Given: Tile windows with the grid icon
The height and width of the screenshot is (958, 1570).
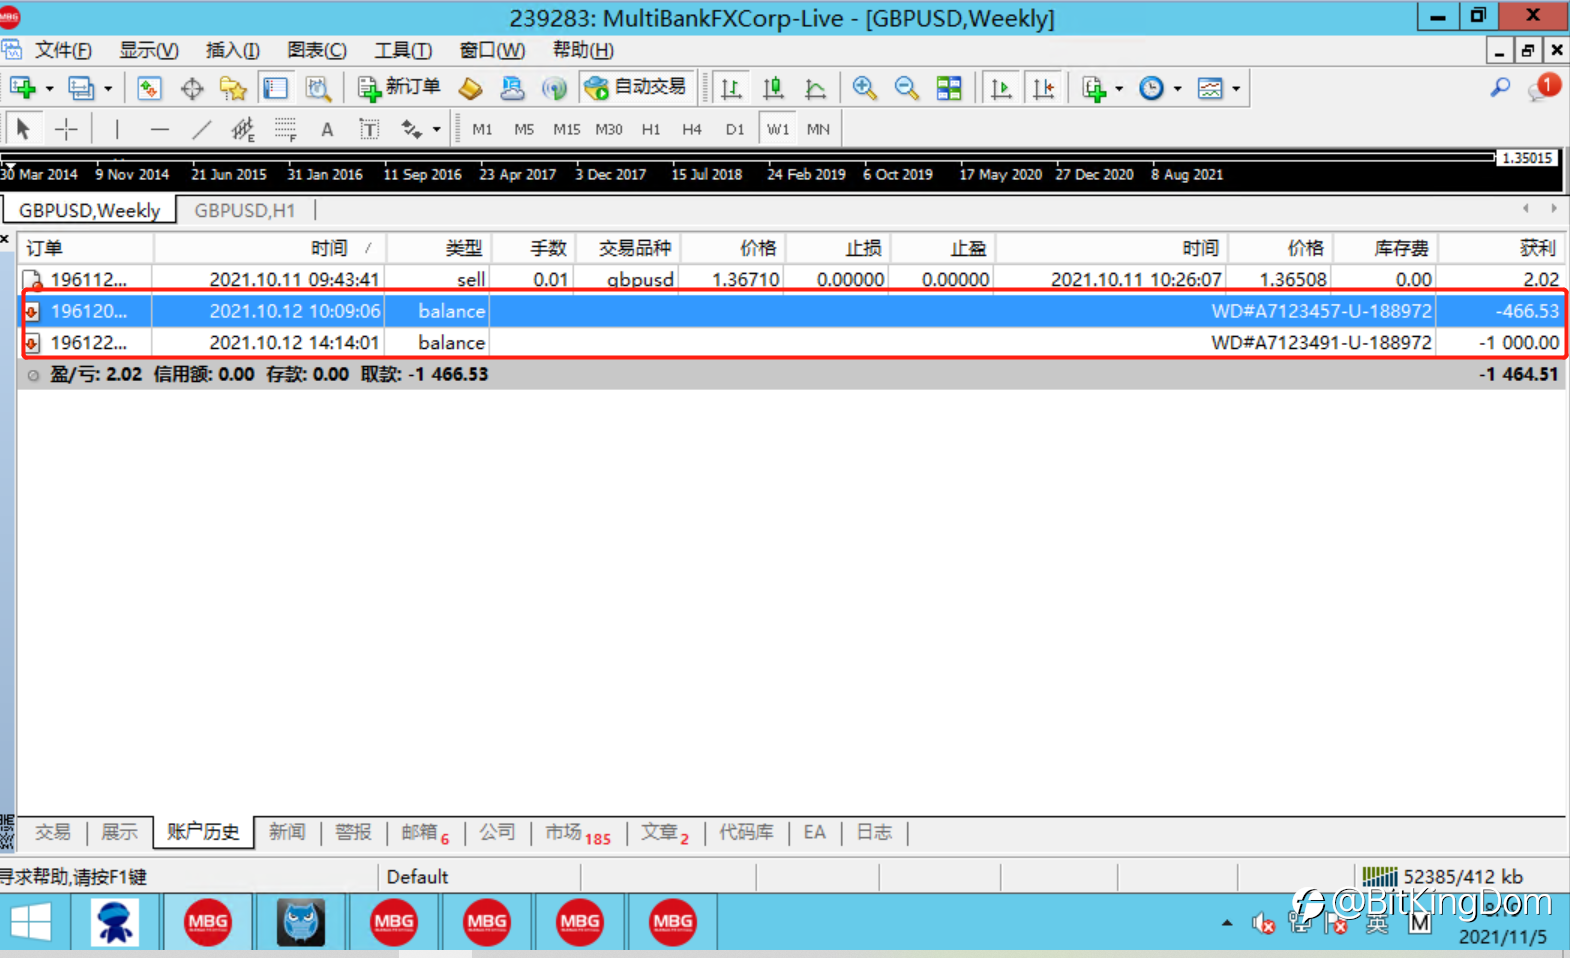Looking at the screenshot, I should pyautogui.click(x=948, y=88).
